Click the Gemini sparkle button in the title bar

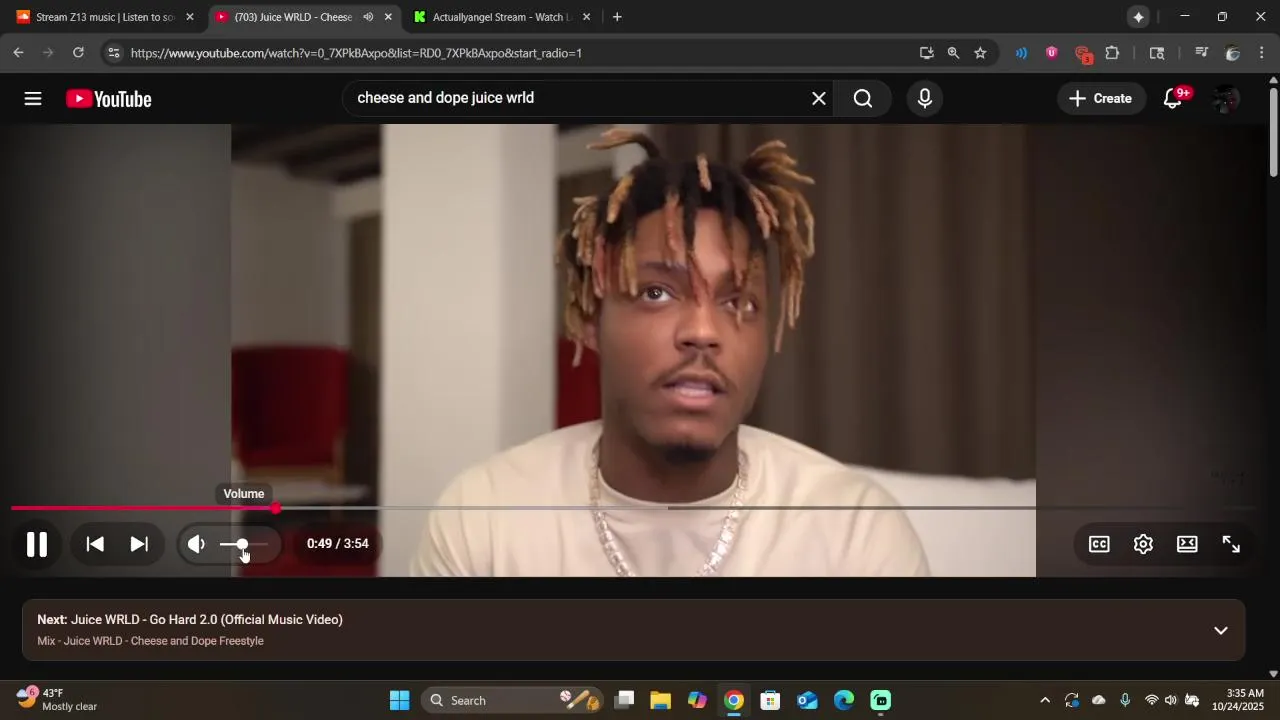1138,17
